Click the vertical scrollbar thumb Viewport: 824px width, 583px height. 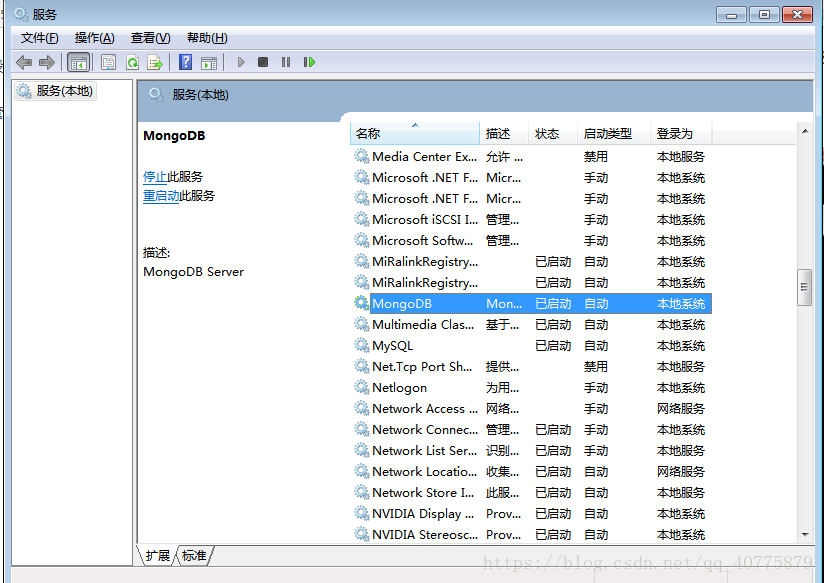click(x=804, y=287)
